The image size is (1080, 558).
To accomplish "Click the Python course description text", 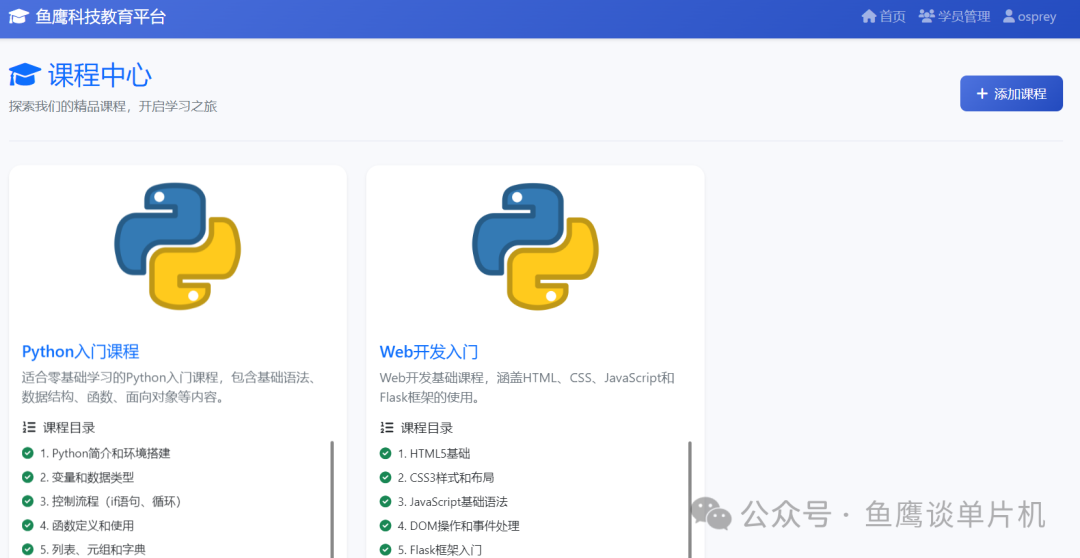I will point(169,387).
